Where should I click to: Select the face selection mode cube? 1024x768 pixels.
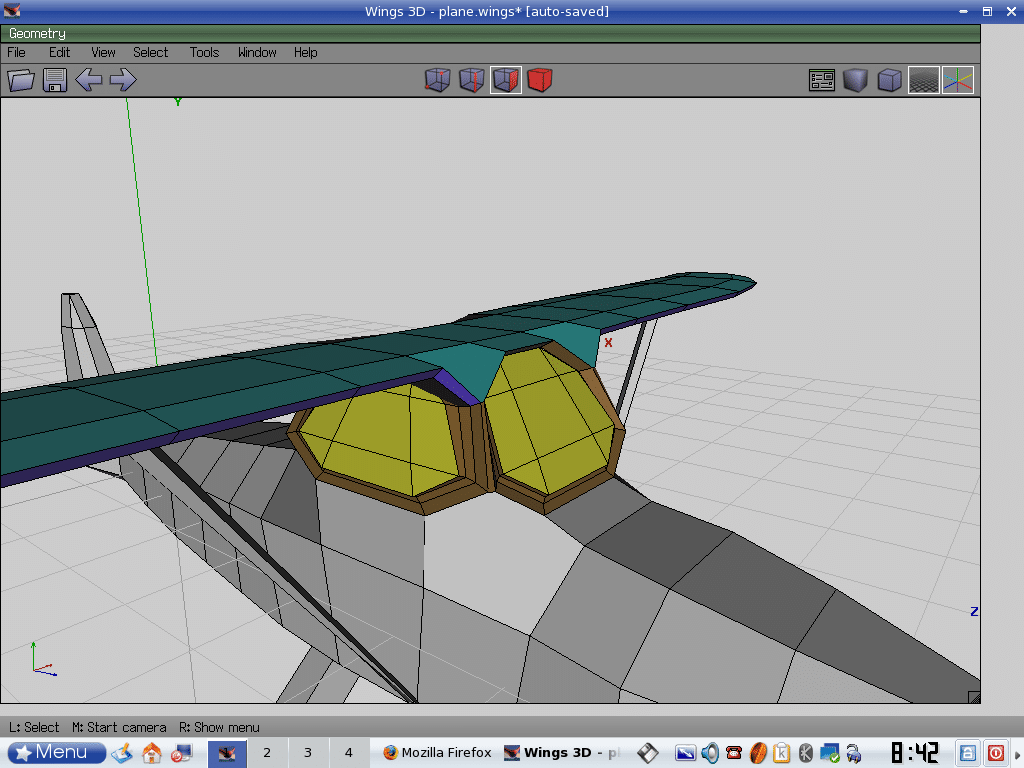(x=506, y=80)
